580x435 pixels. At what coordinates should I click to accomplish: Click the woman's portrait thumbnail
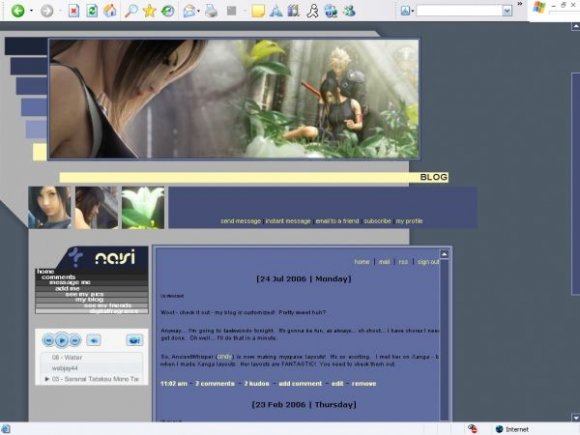coord(50,208)
